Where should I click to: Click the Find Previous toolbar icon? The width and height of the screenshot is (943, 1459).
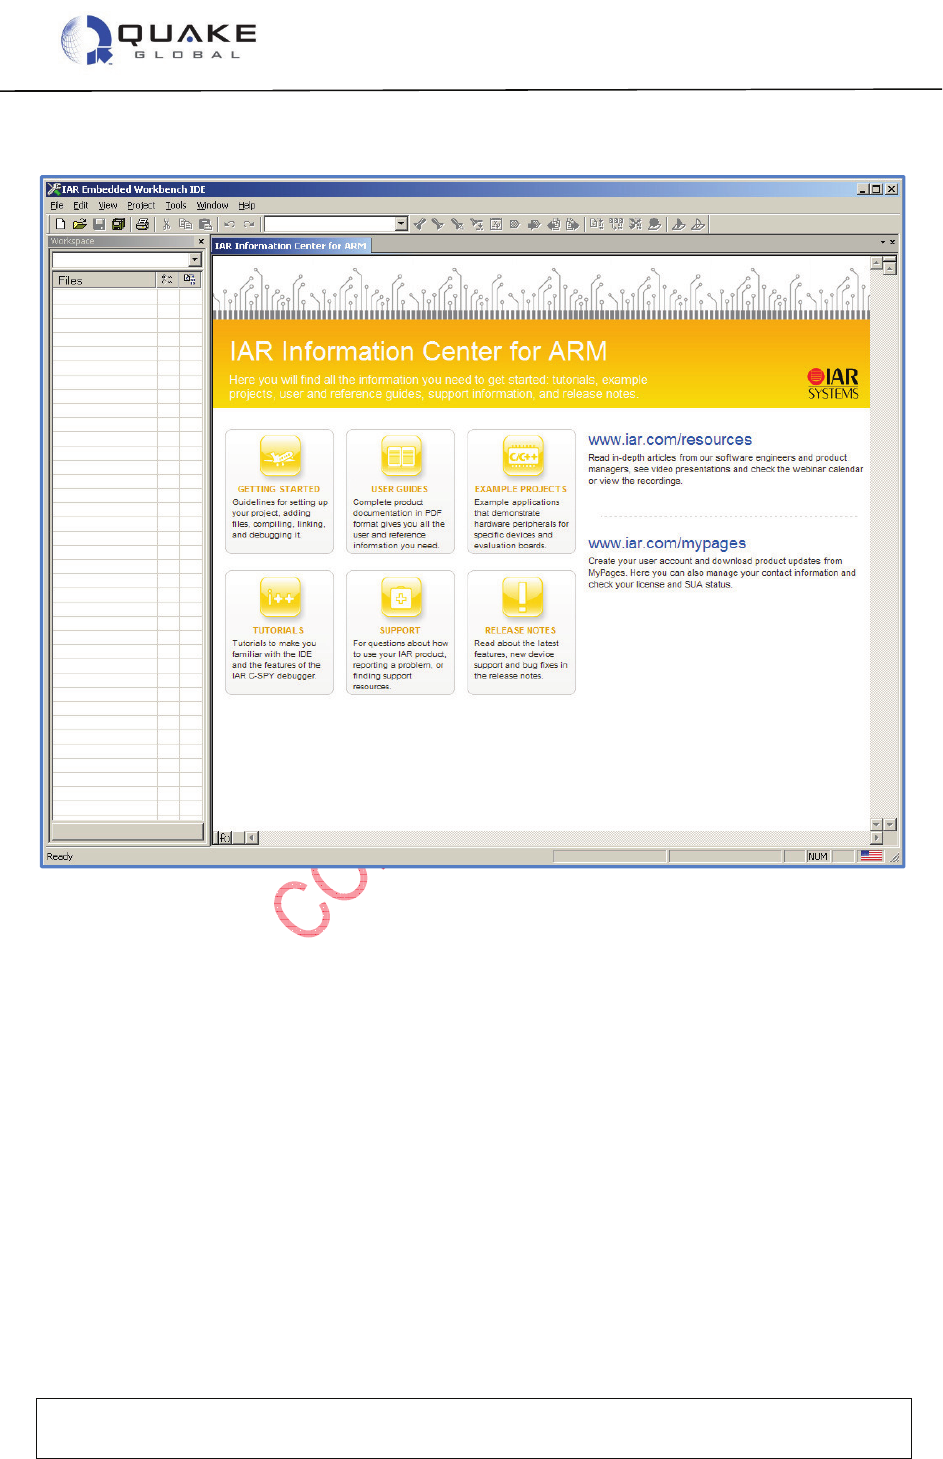click(419, 224)
